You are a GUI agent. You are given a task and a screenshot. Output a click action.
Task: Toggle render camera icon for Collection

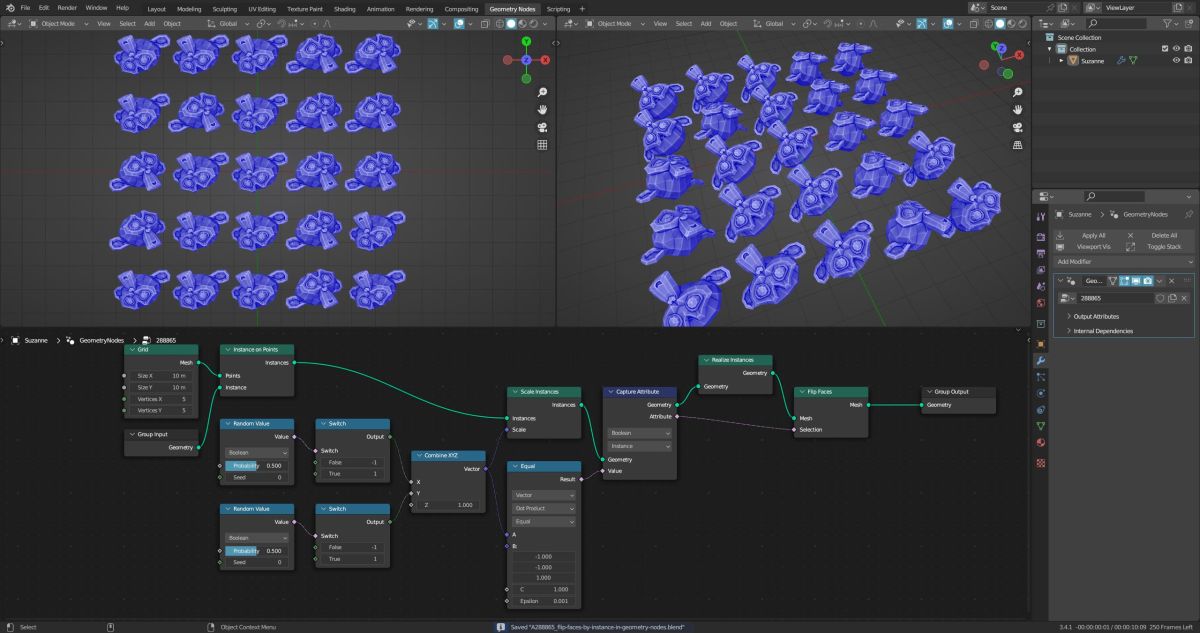click(x=1188, y=49)
